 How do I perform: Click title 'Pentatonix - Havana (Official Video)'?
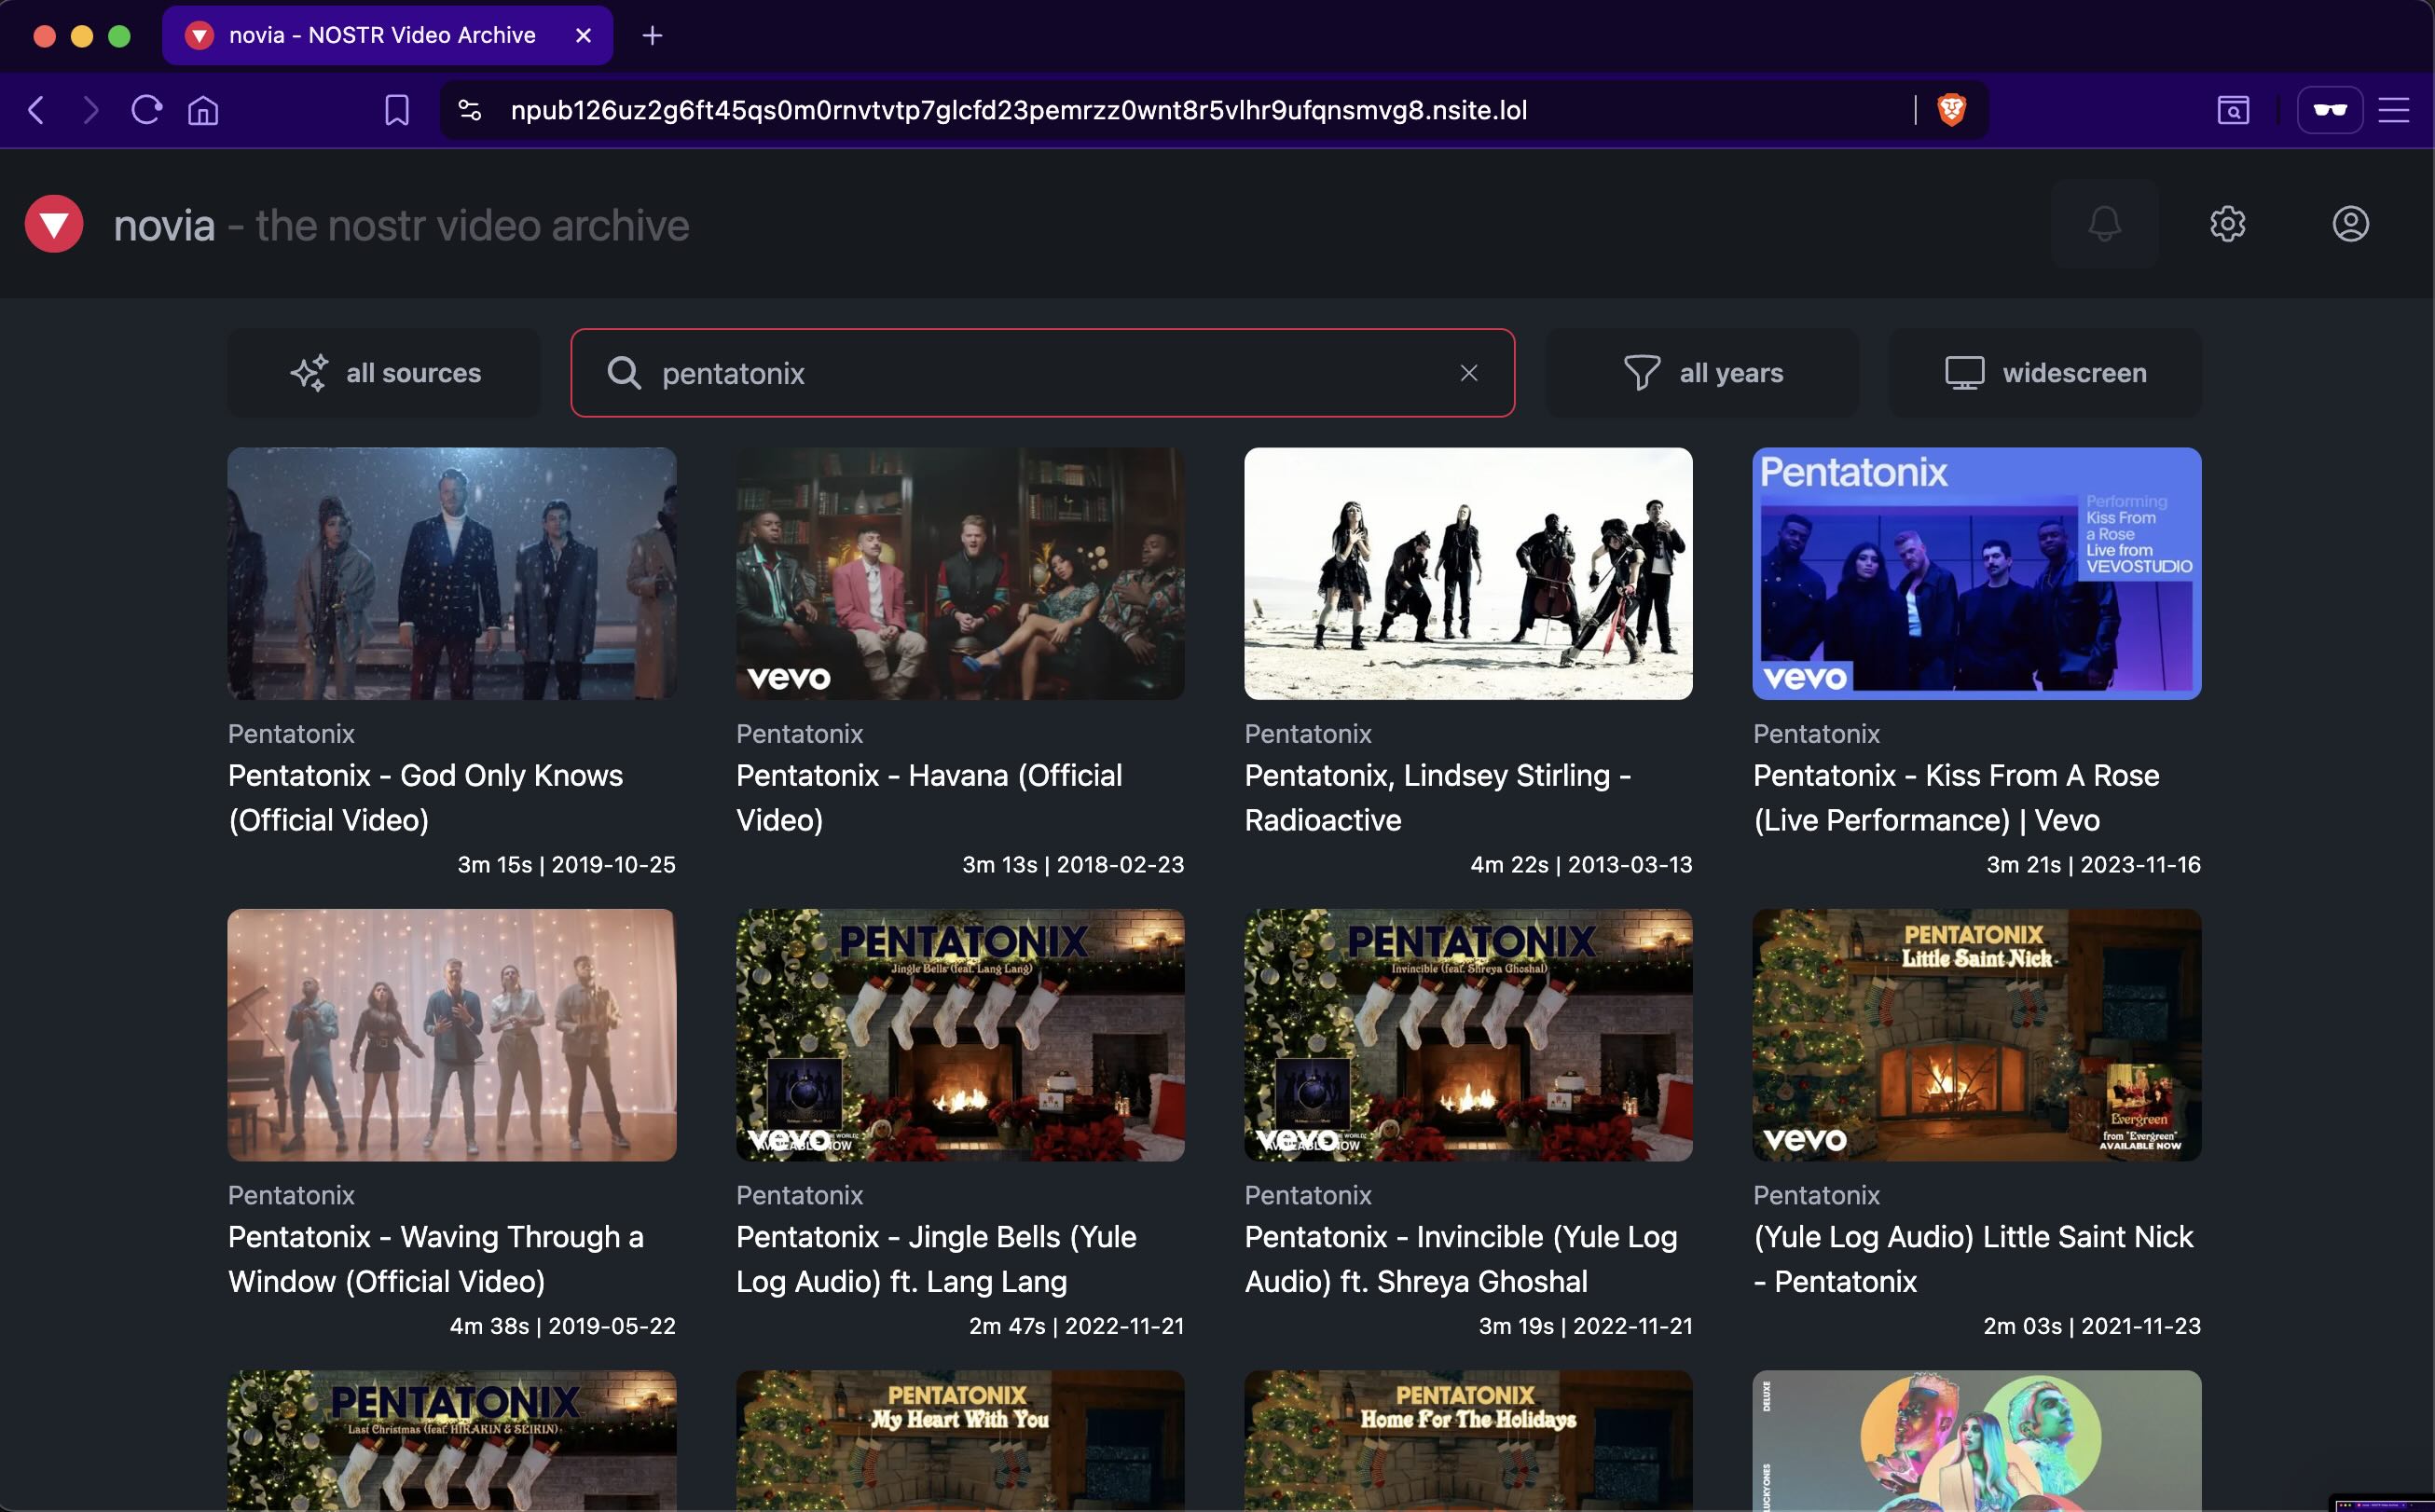pos(929,798)
